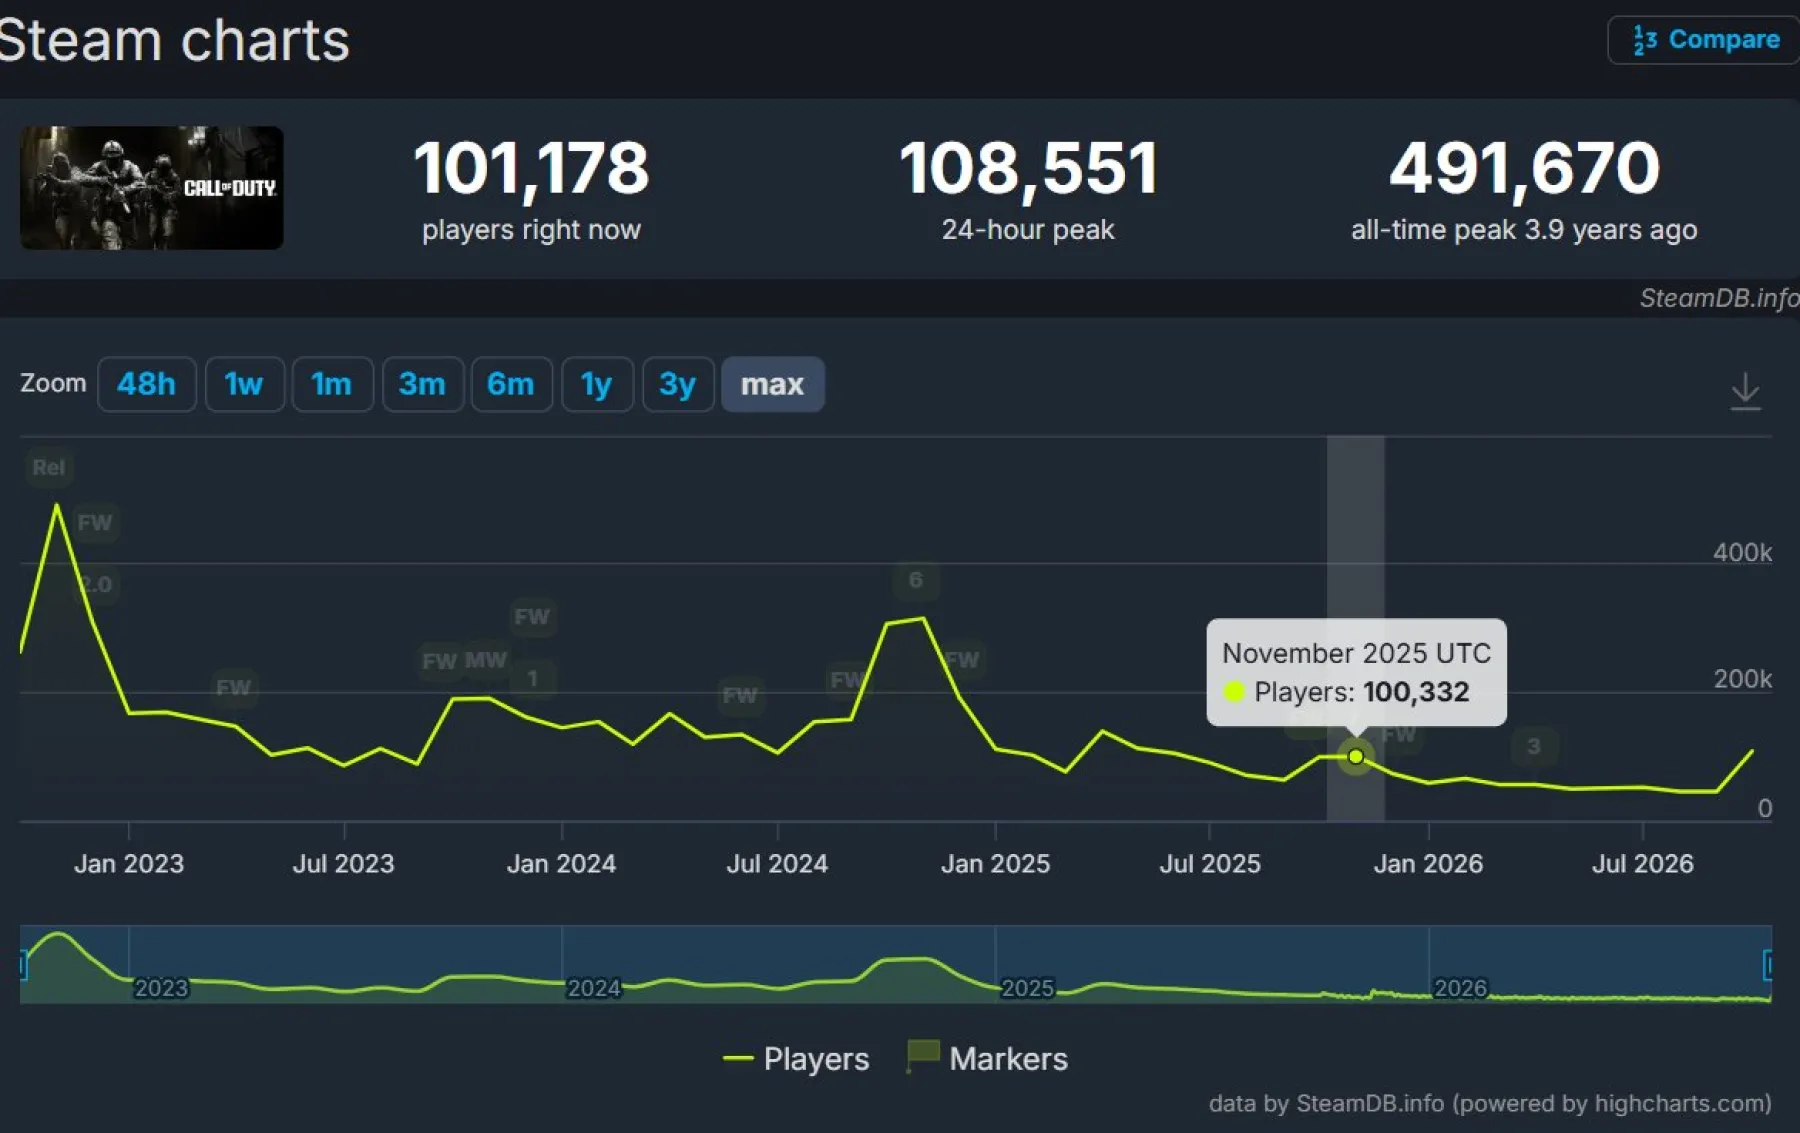Click the highlighted November 2025 data point
This screenshot has height=1133, width=1800.
coord(1356,757)
